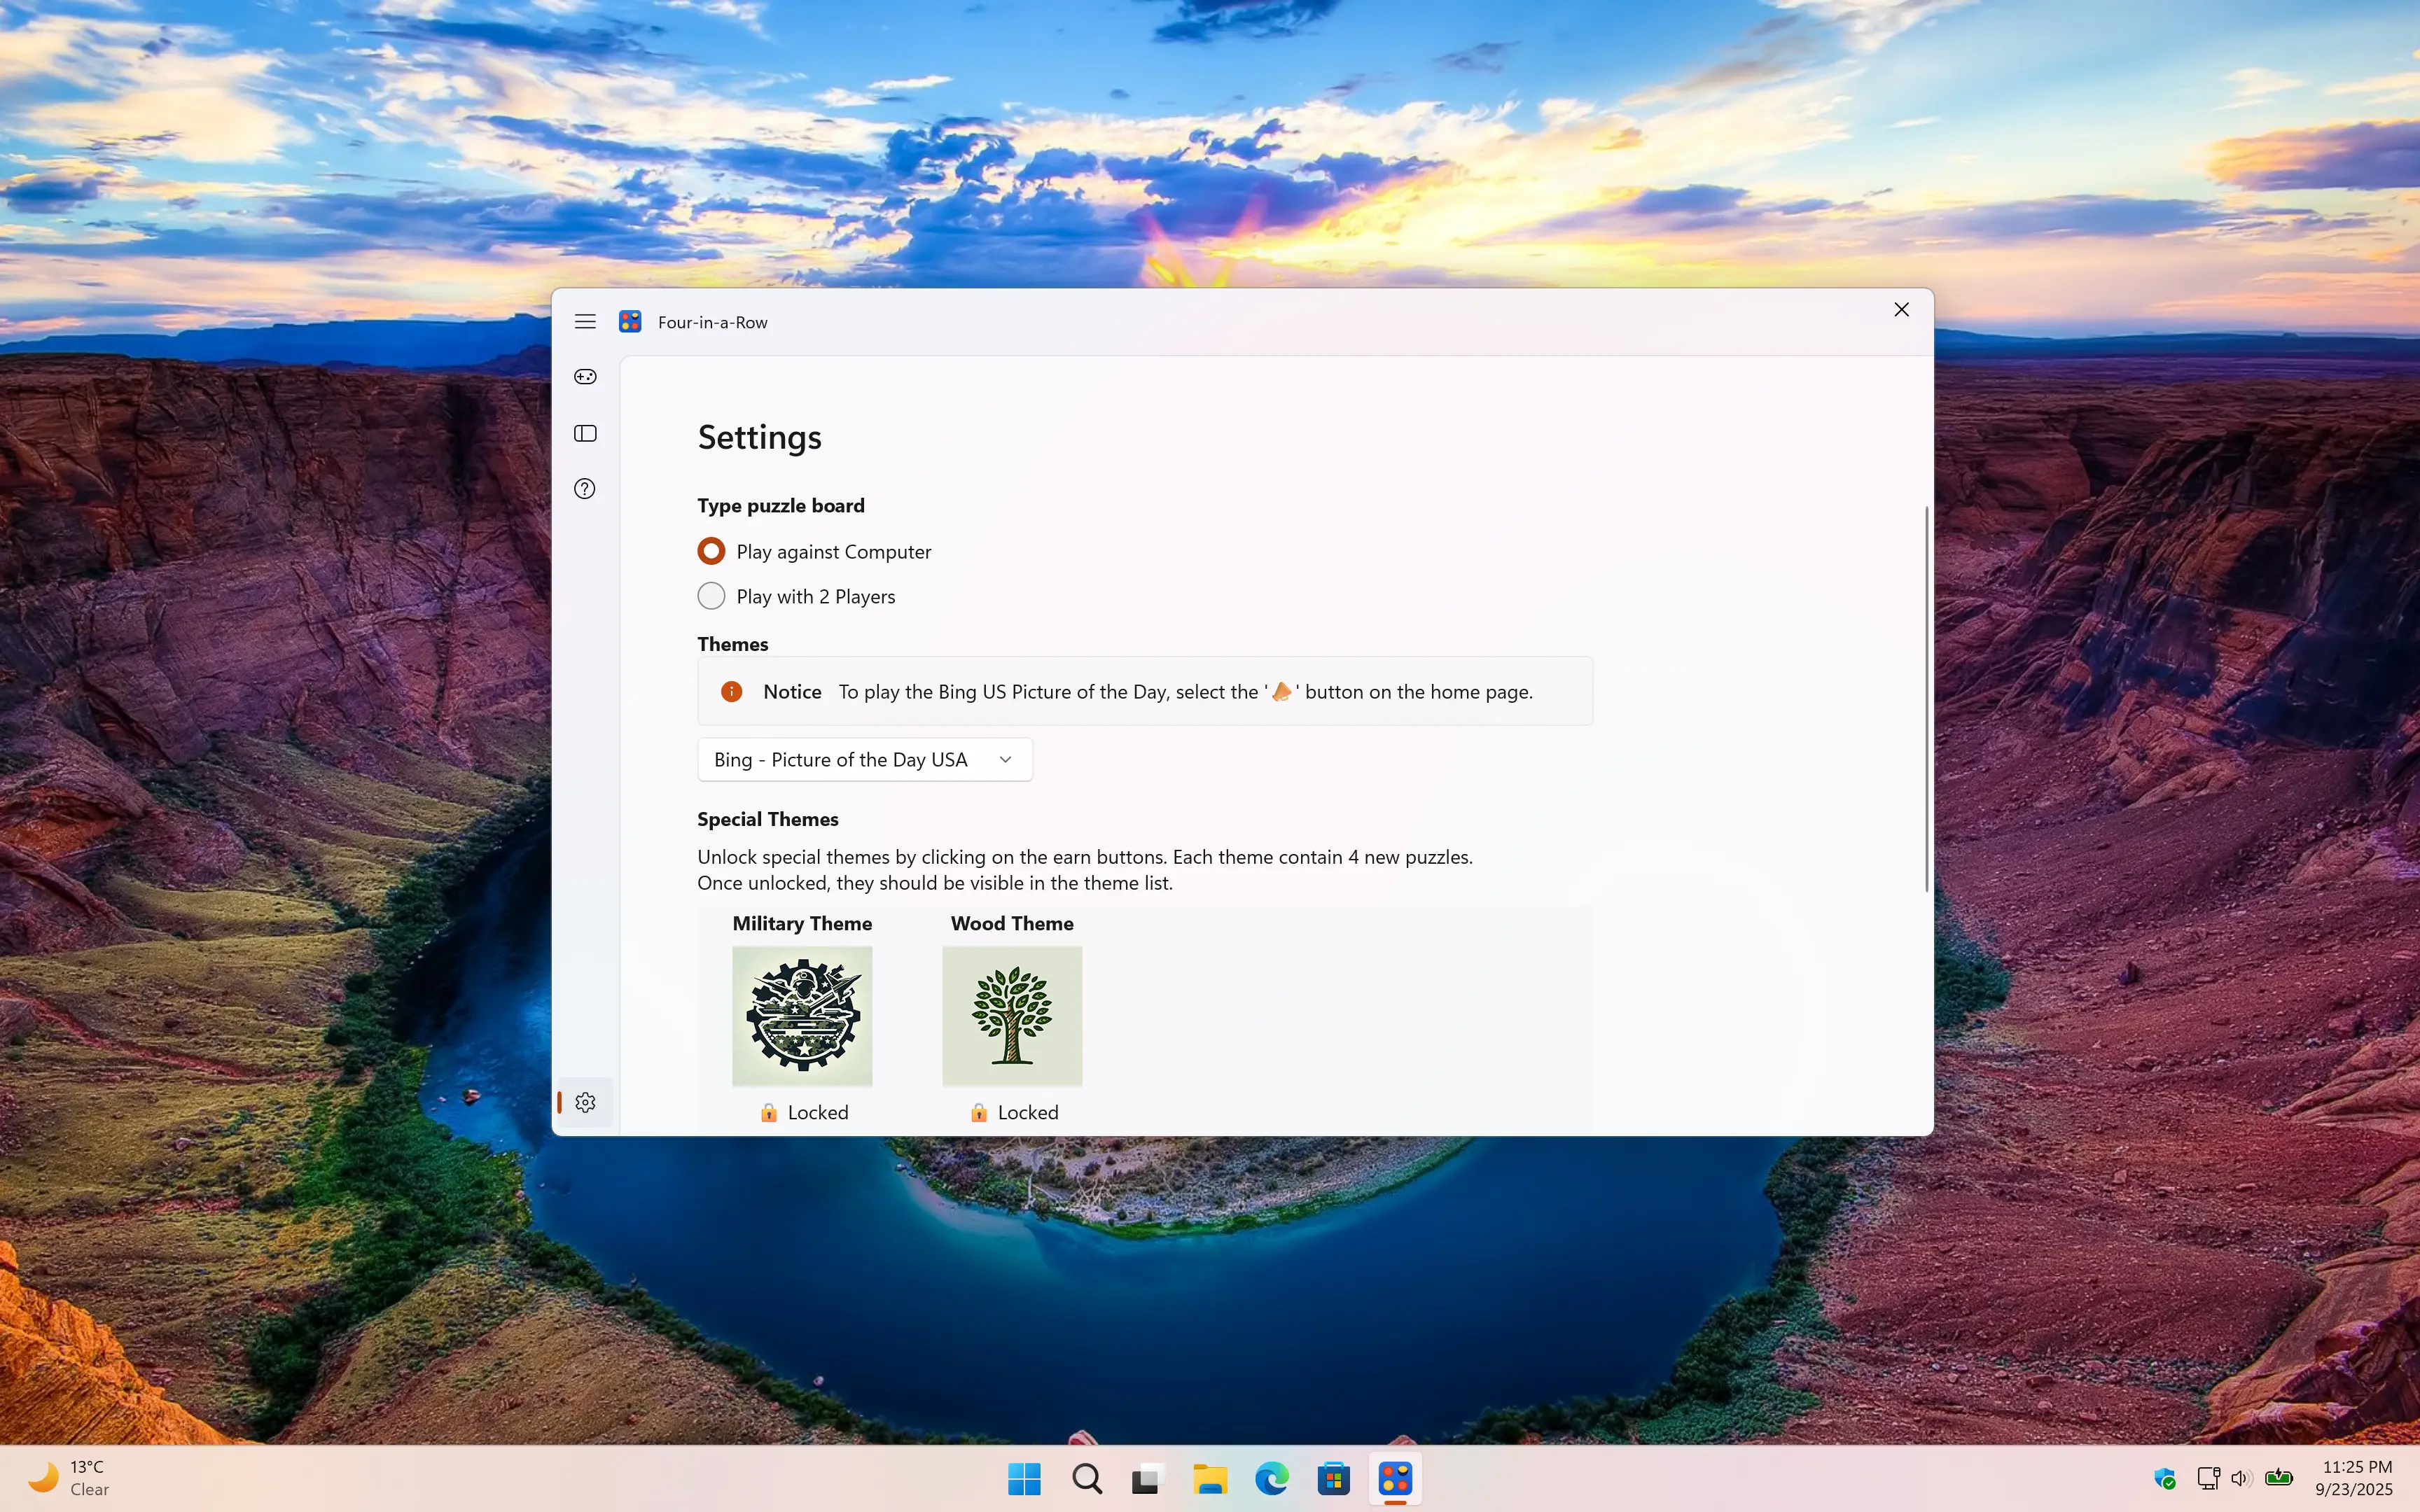The height and width of the screenshot is (1512, 2420).
Task: Click the orange Notice info icon
Action: 731,692
